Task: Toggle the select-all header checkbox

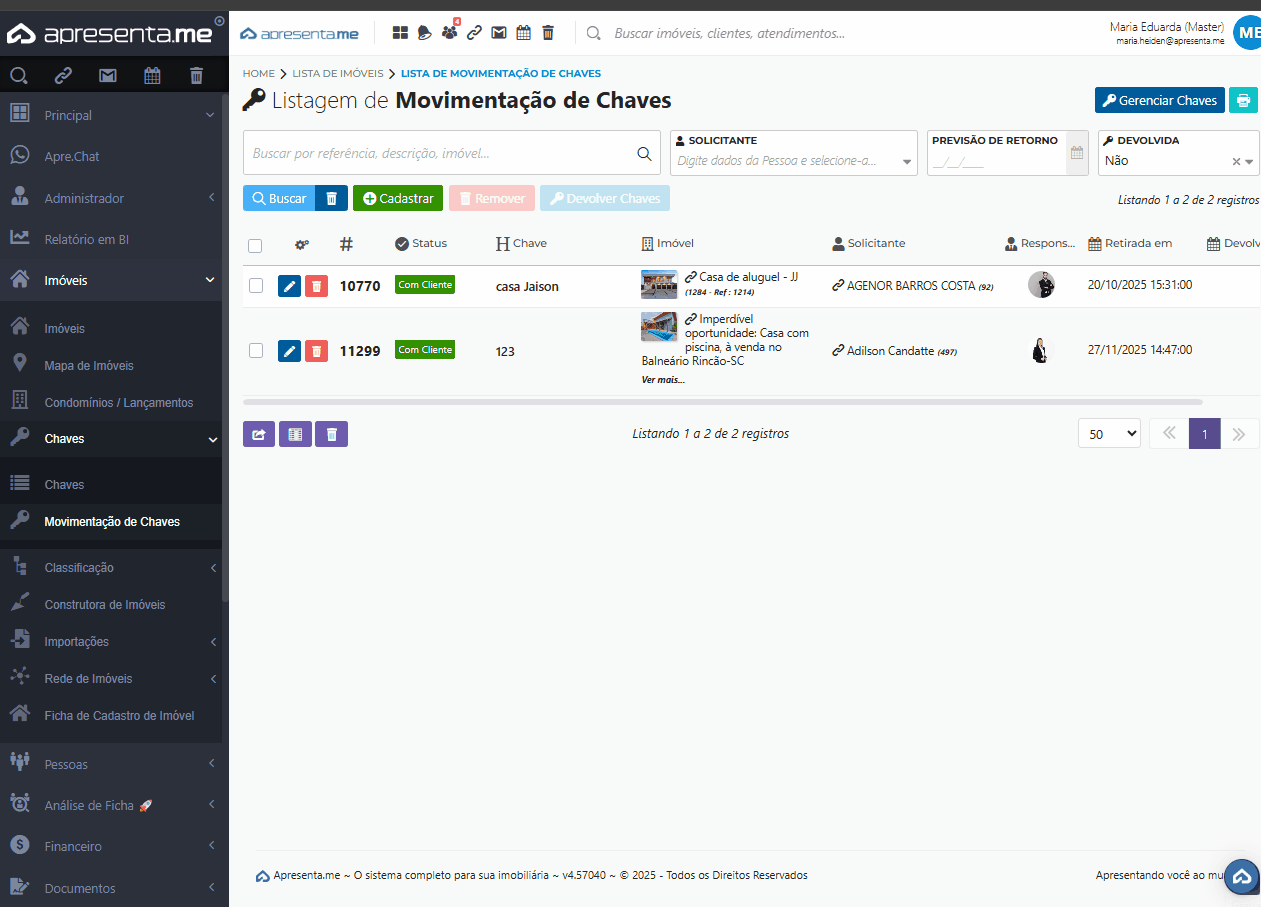Action: (255, 246)
